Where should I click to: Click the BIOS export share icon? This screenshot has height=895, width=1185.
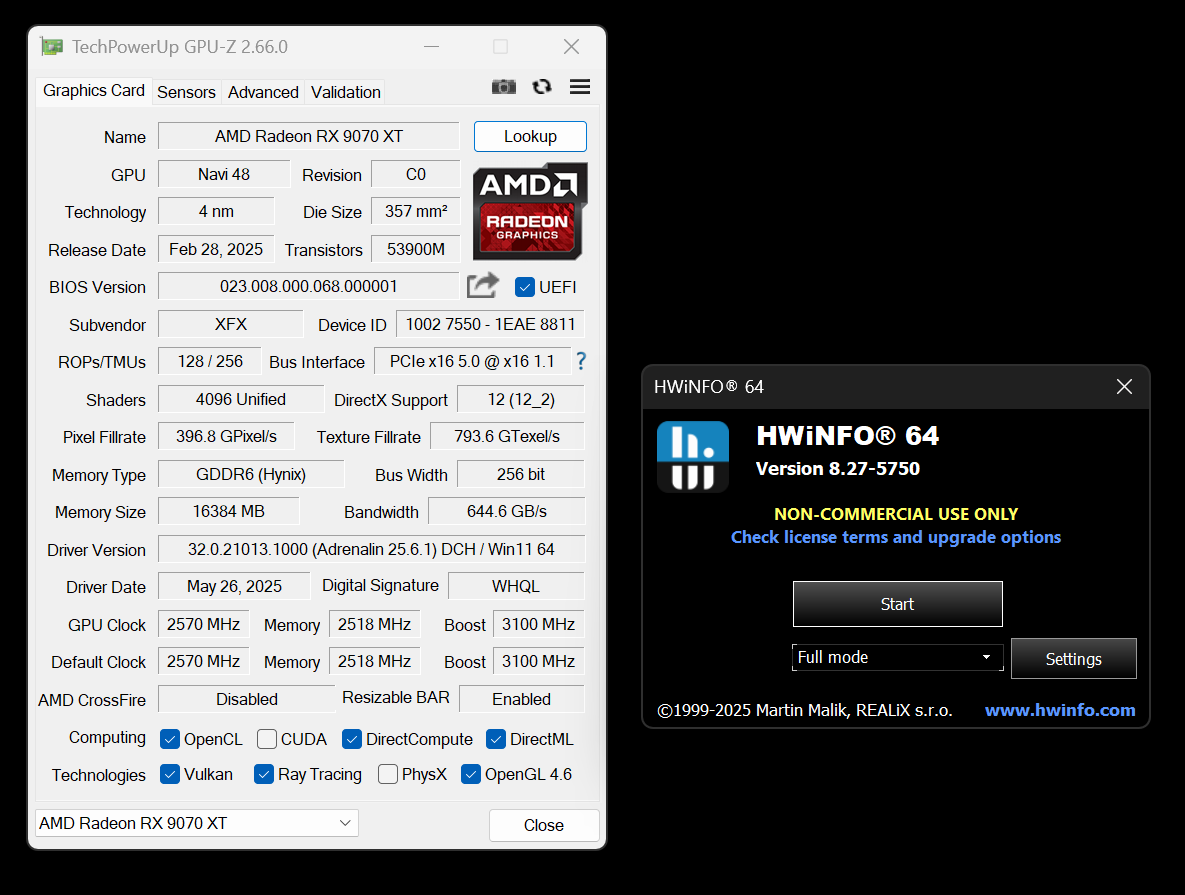(483, 286)
